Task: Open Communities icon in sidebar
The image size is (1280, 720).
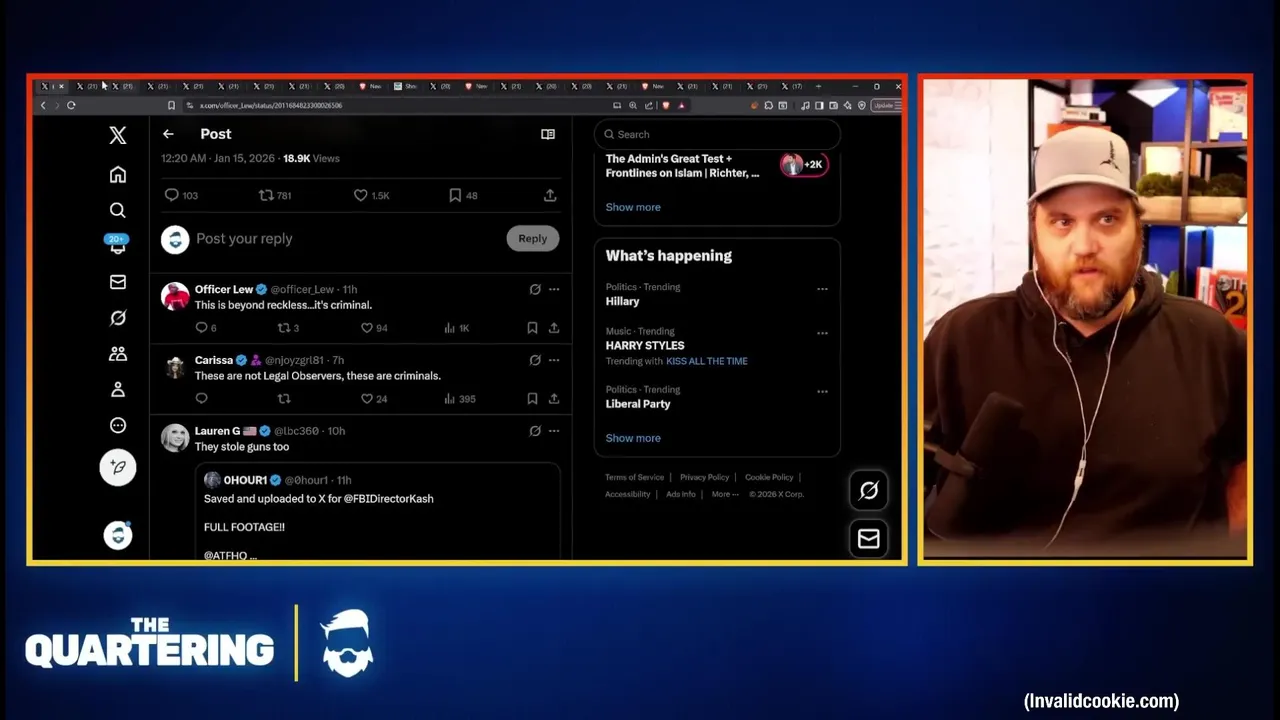Action: coord(118,354)
